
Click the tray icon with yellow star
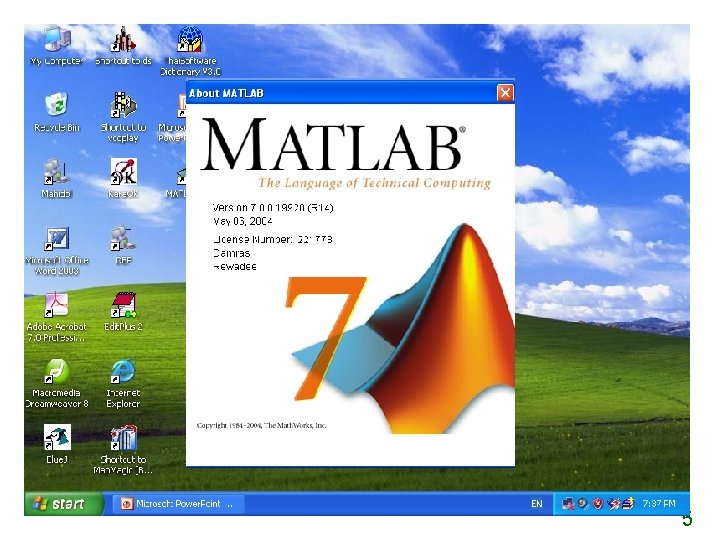(x=628, y=504)
